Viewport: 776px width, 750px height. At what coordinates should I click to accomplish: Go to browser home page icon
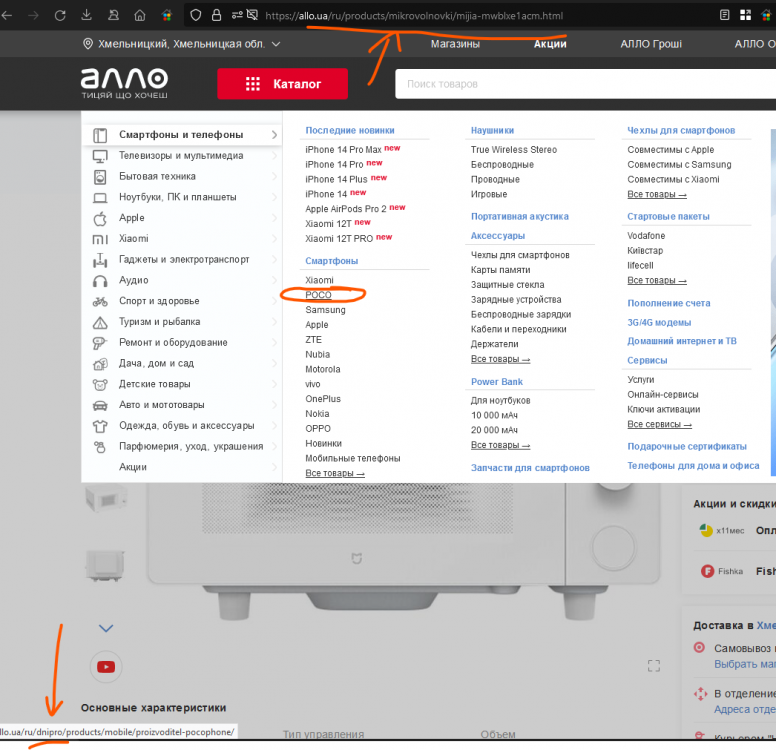[x=140, y=16]
